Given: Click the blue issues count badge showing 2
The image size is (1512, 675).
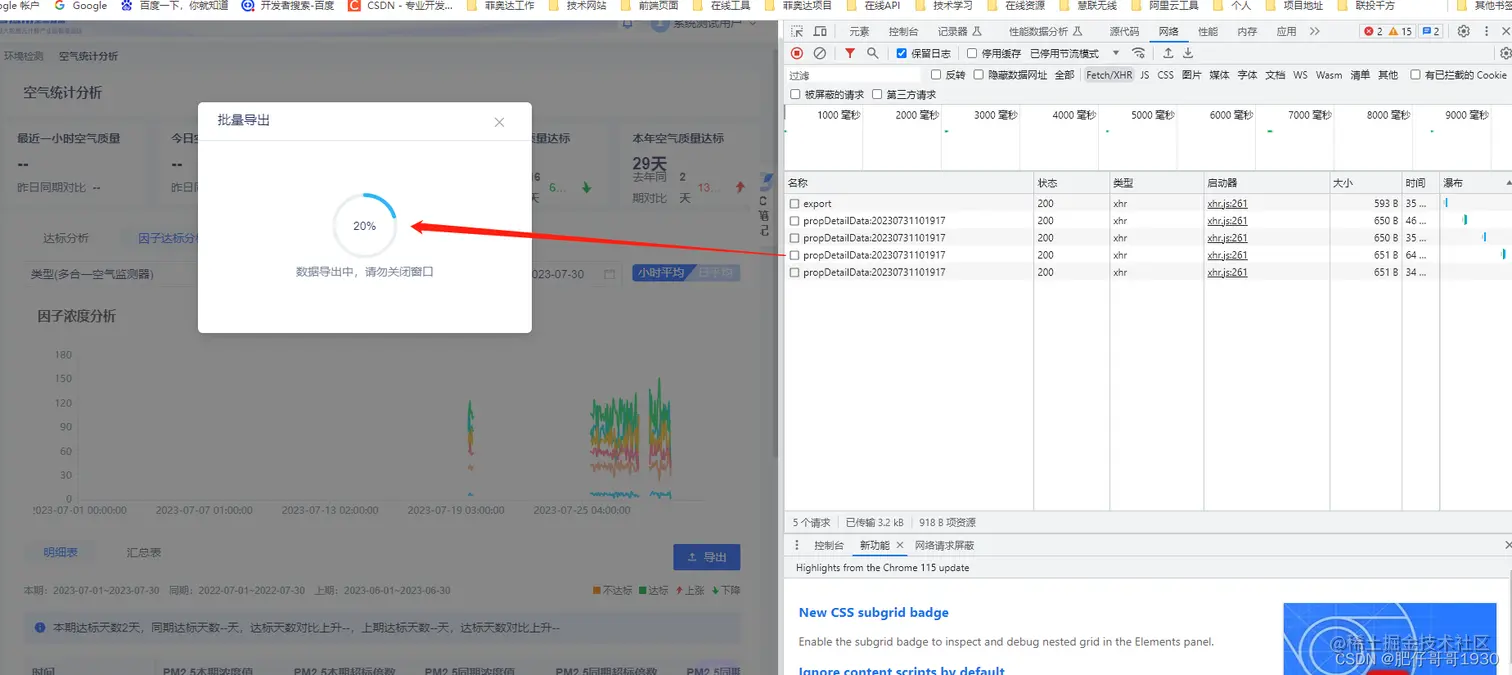Looking at the screenshot, I should [1431, 32].
